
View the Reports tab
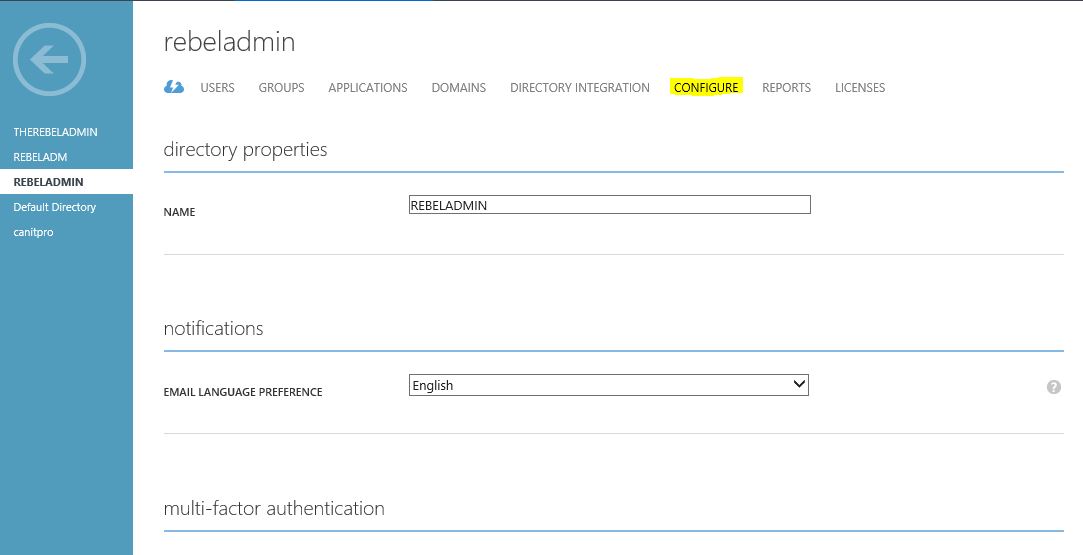pos(786,88)
